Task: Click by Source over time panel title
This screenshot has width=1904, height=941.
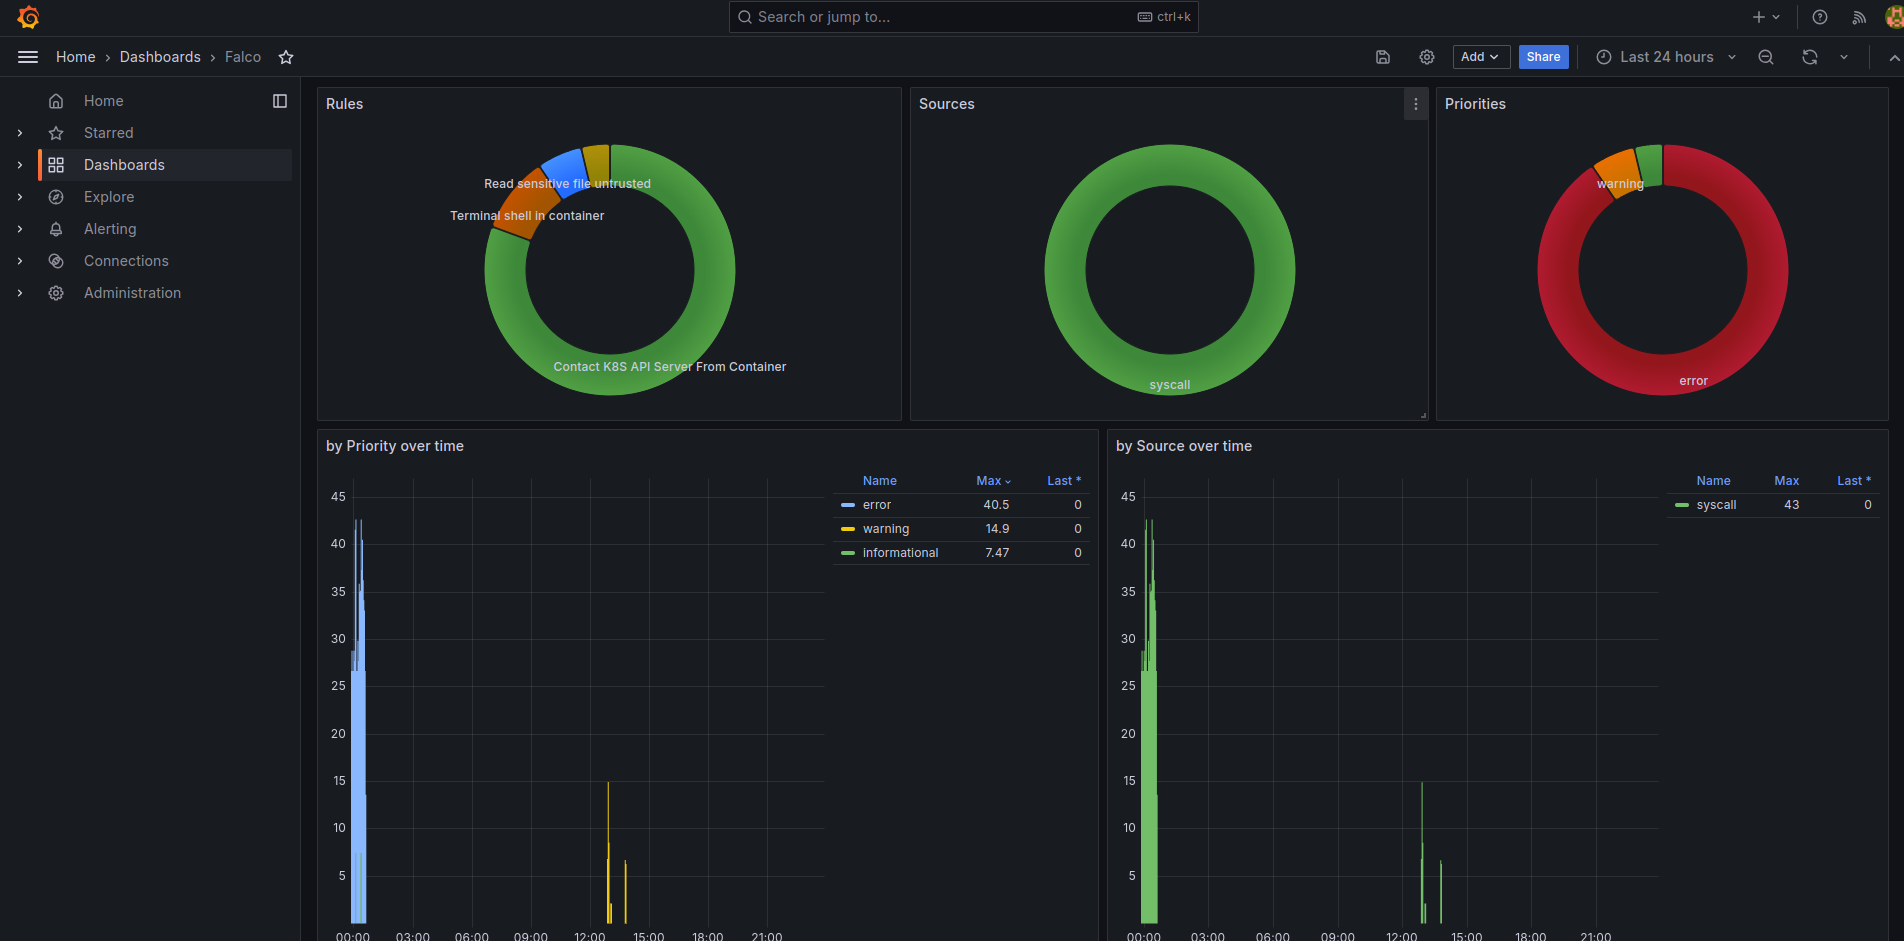Action: pos(1184,446)
